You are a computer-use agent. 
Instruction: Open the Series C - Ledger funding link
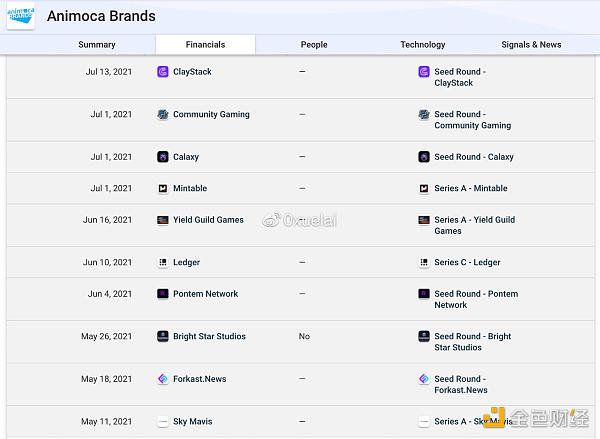tap(467, 262)
